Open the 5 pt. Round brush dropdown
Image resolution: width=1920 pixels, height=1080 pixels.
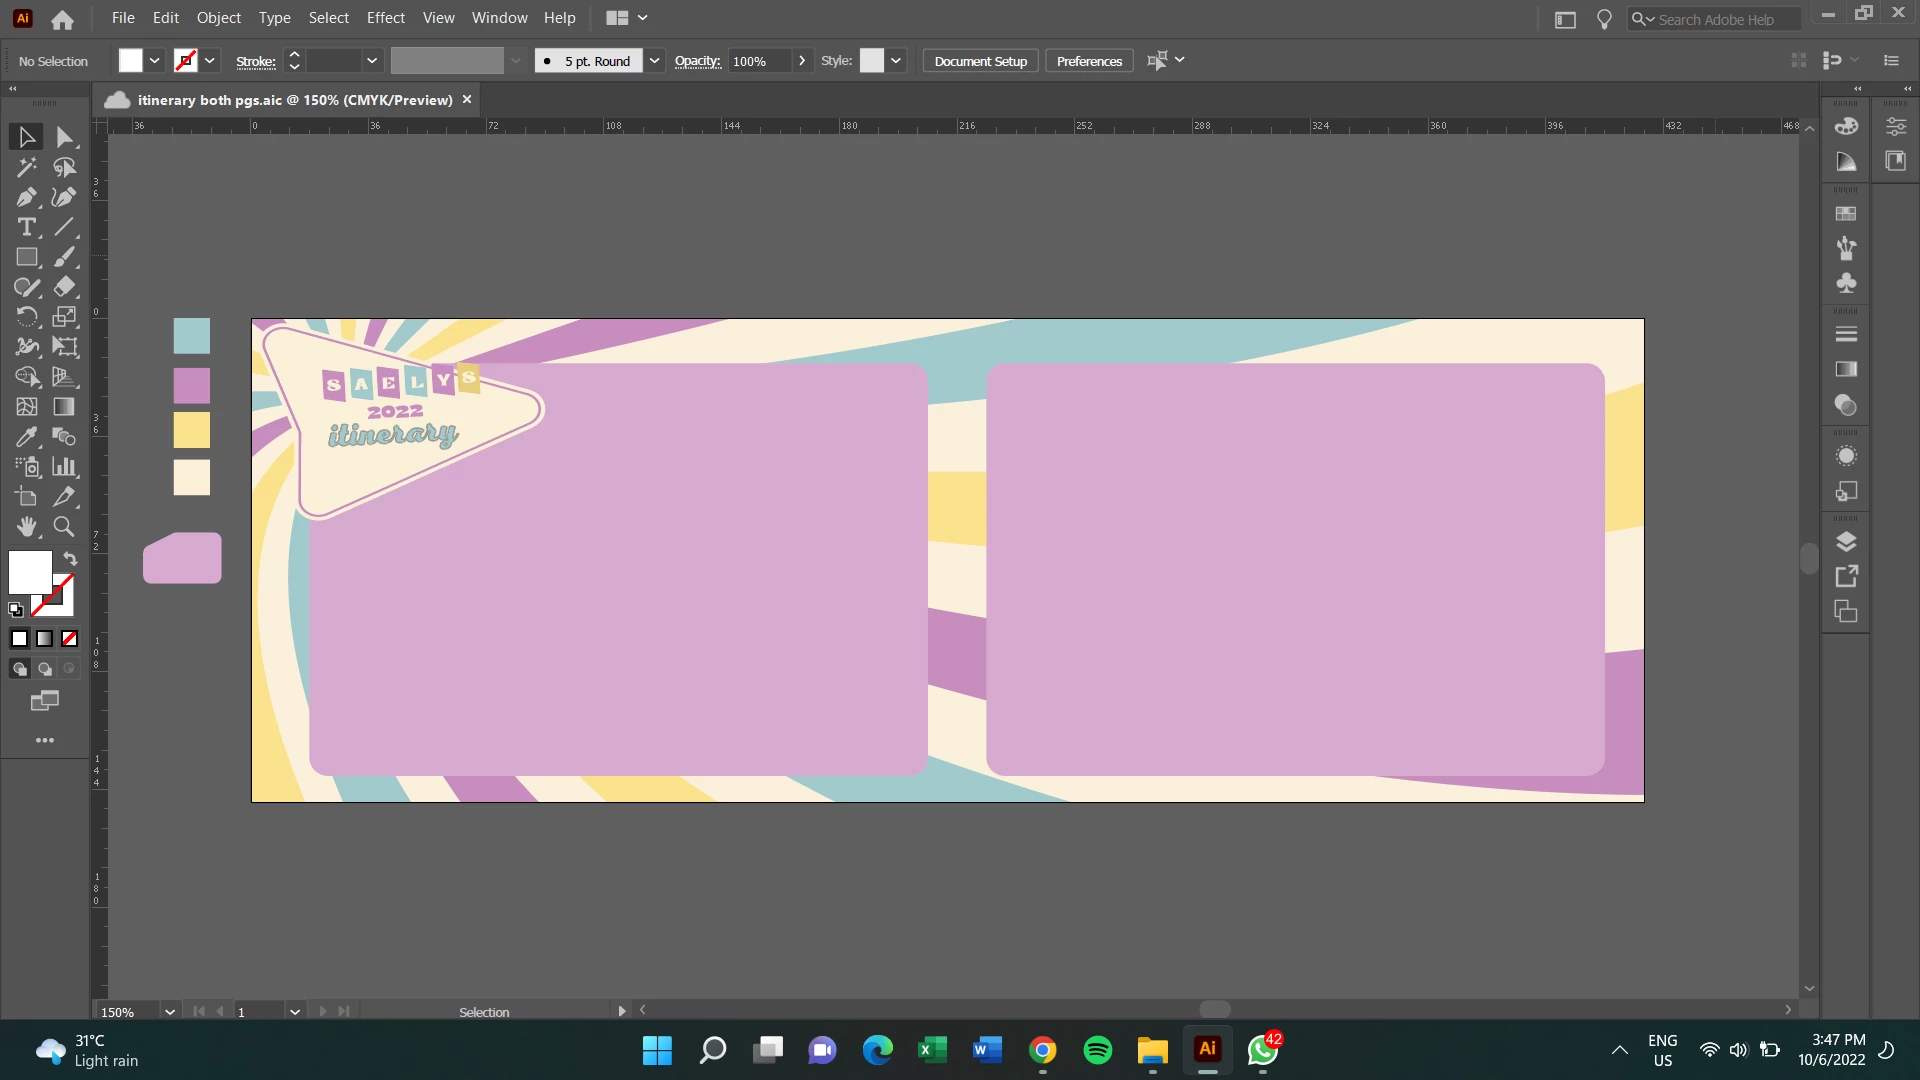tap(654, 61)
